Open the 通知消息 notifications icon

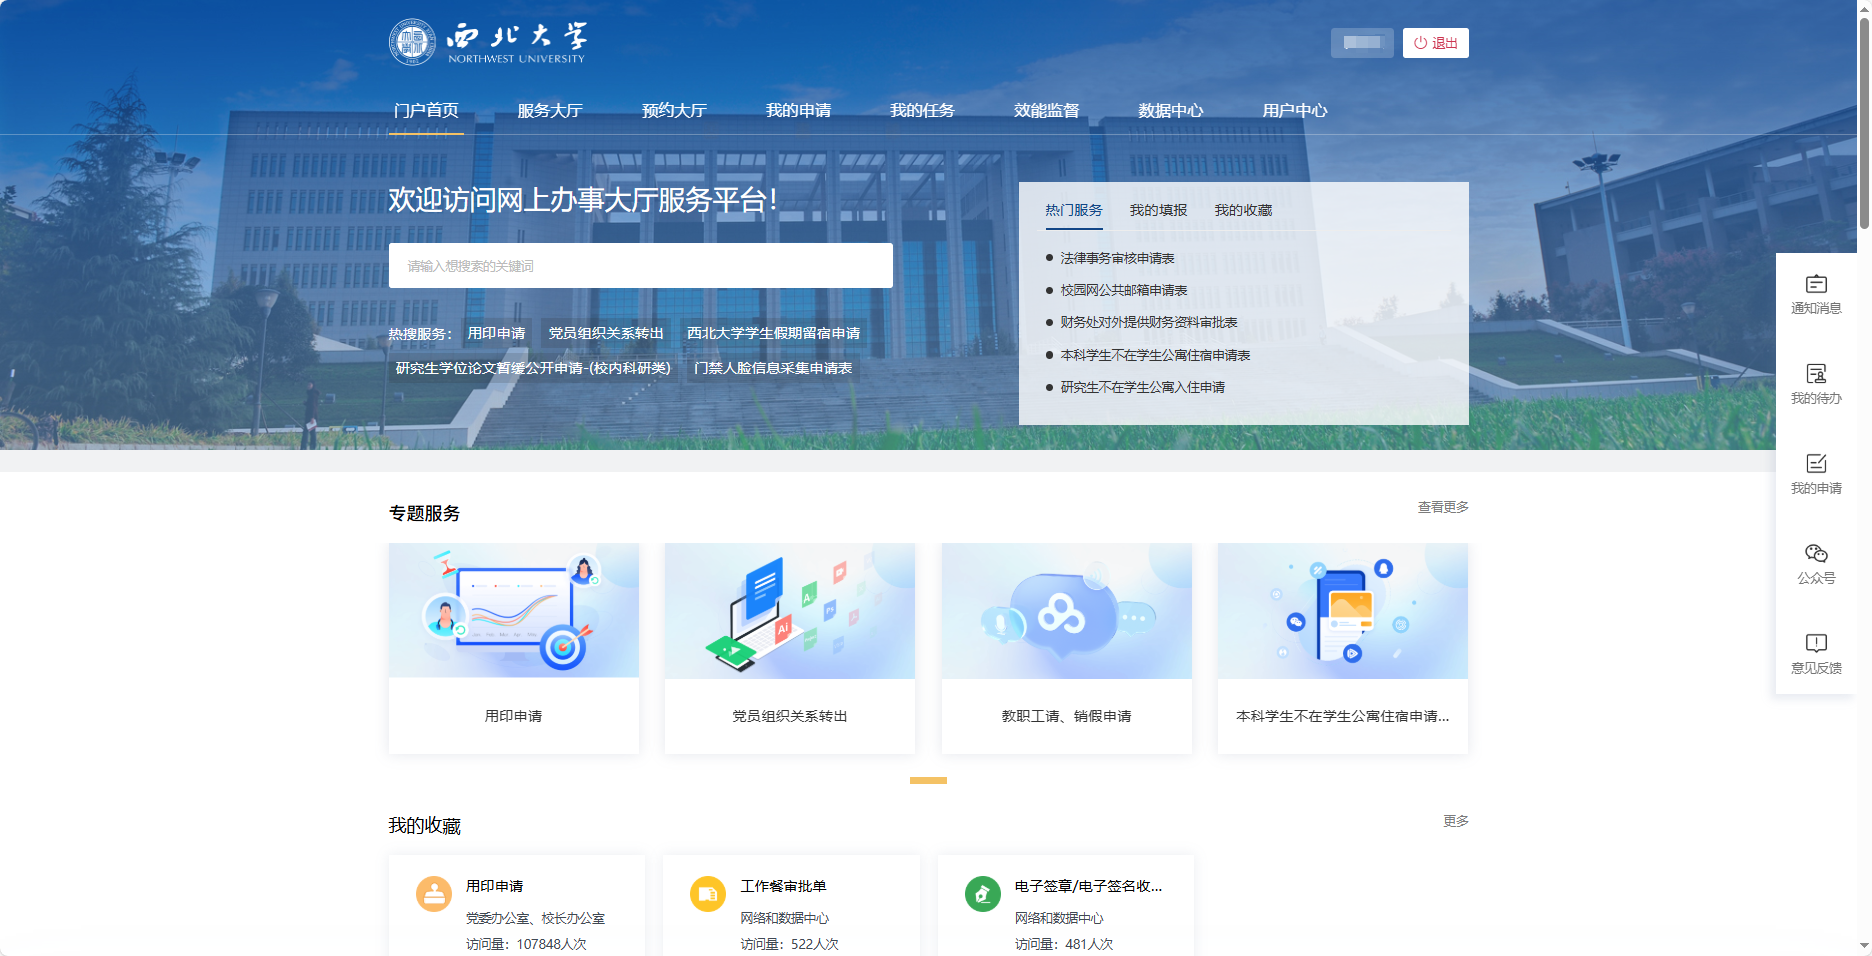(x=1815, y=285)
